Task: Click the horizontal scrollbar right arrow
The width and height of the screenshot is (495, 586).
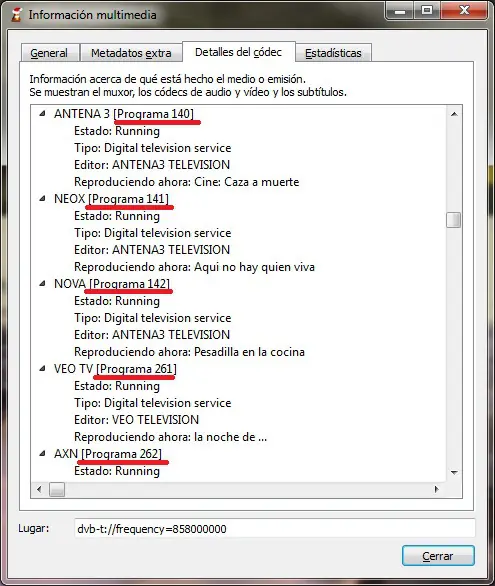Action: (x=436, y=489)
